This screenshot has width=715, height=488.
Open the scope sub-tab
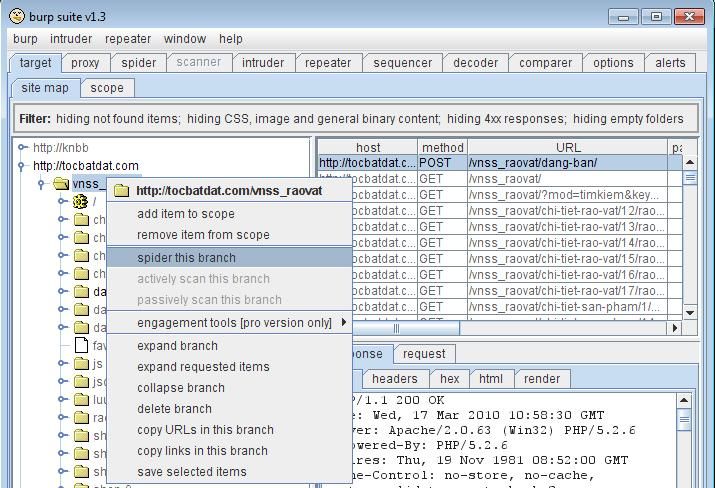click(107, 88)
